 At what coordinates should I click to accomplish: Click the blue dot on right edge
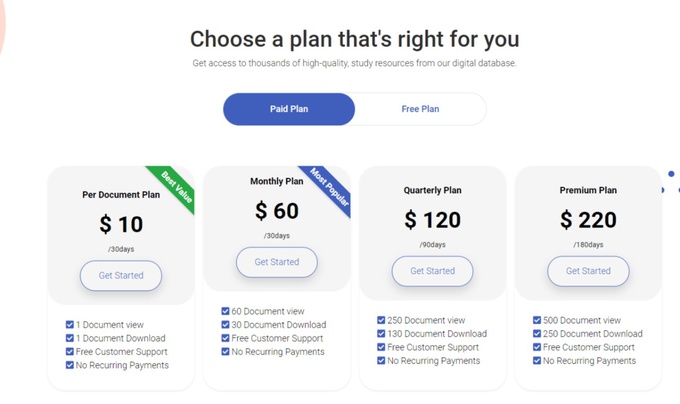click(x=671, y=174)
